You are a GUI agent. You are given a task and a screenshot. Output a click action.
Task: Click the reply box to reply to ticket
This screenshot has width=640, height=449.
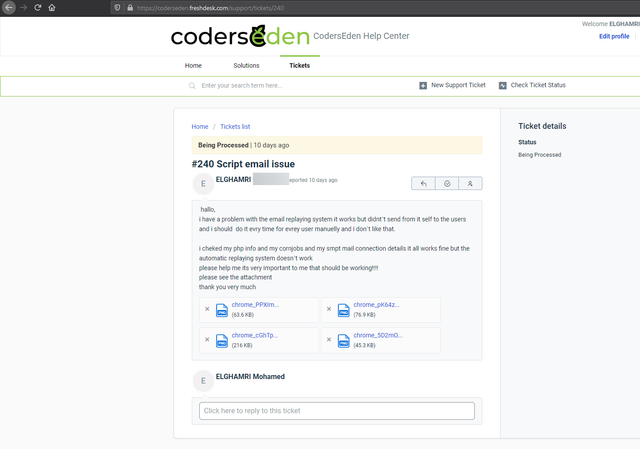(337, 411)
